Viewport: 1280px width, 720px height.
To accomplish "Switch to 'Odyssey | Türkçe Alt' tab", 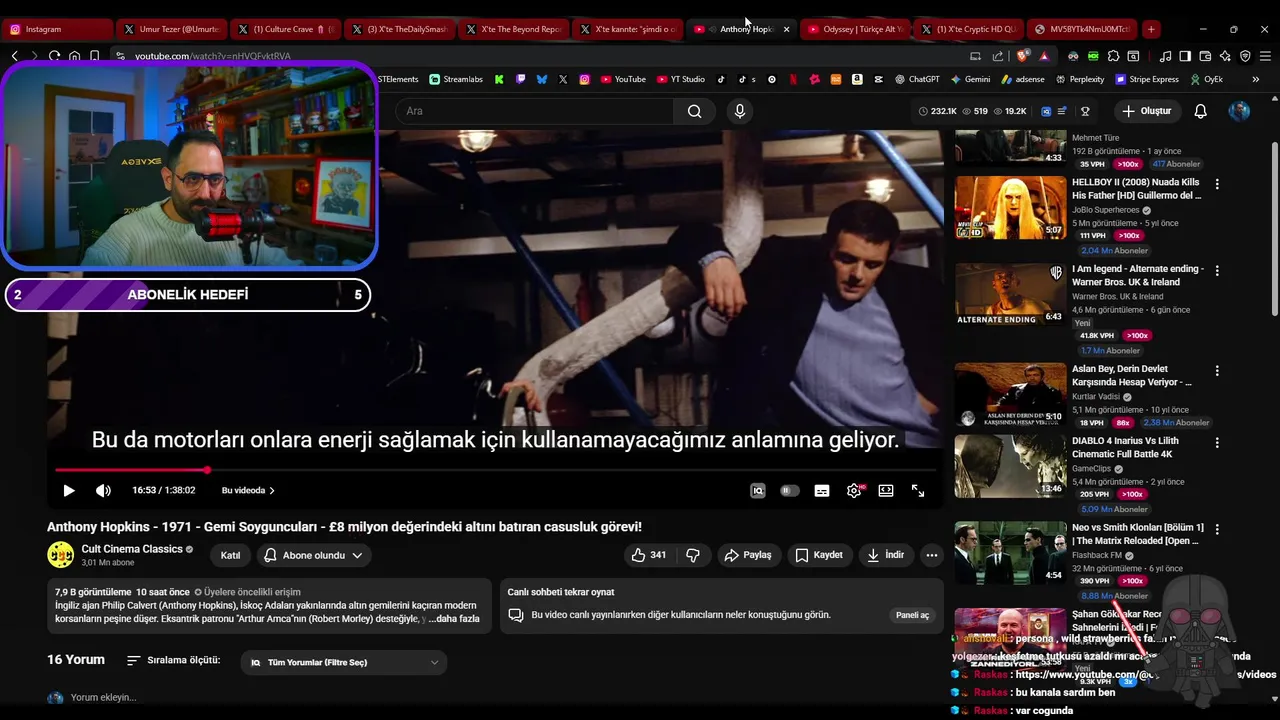I will (854, 30).
